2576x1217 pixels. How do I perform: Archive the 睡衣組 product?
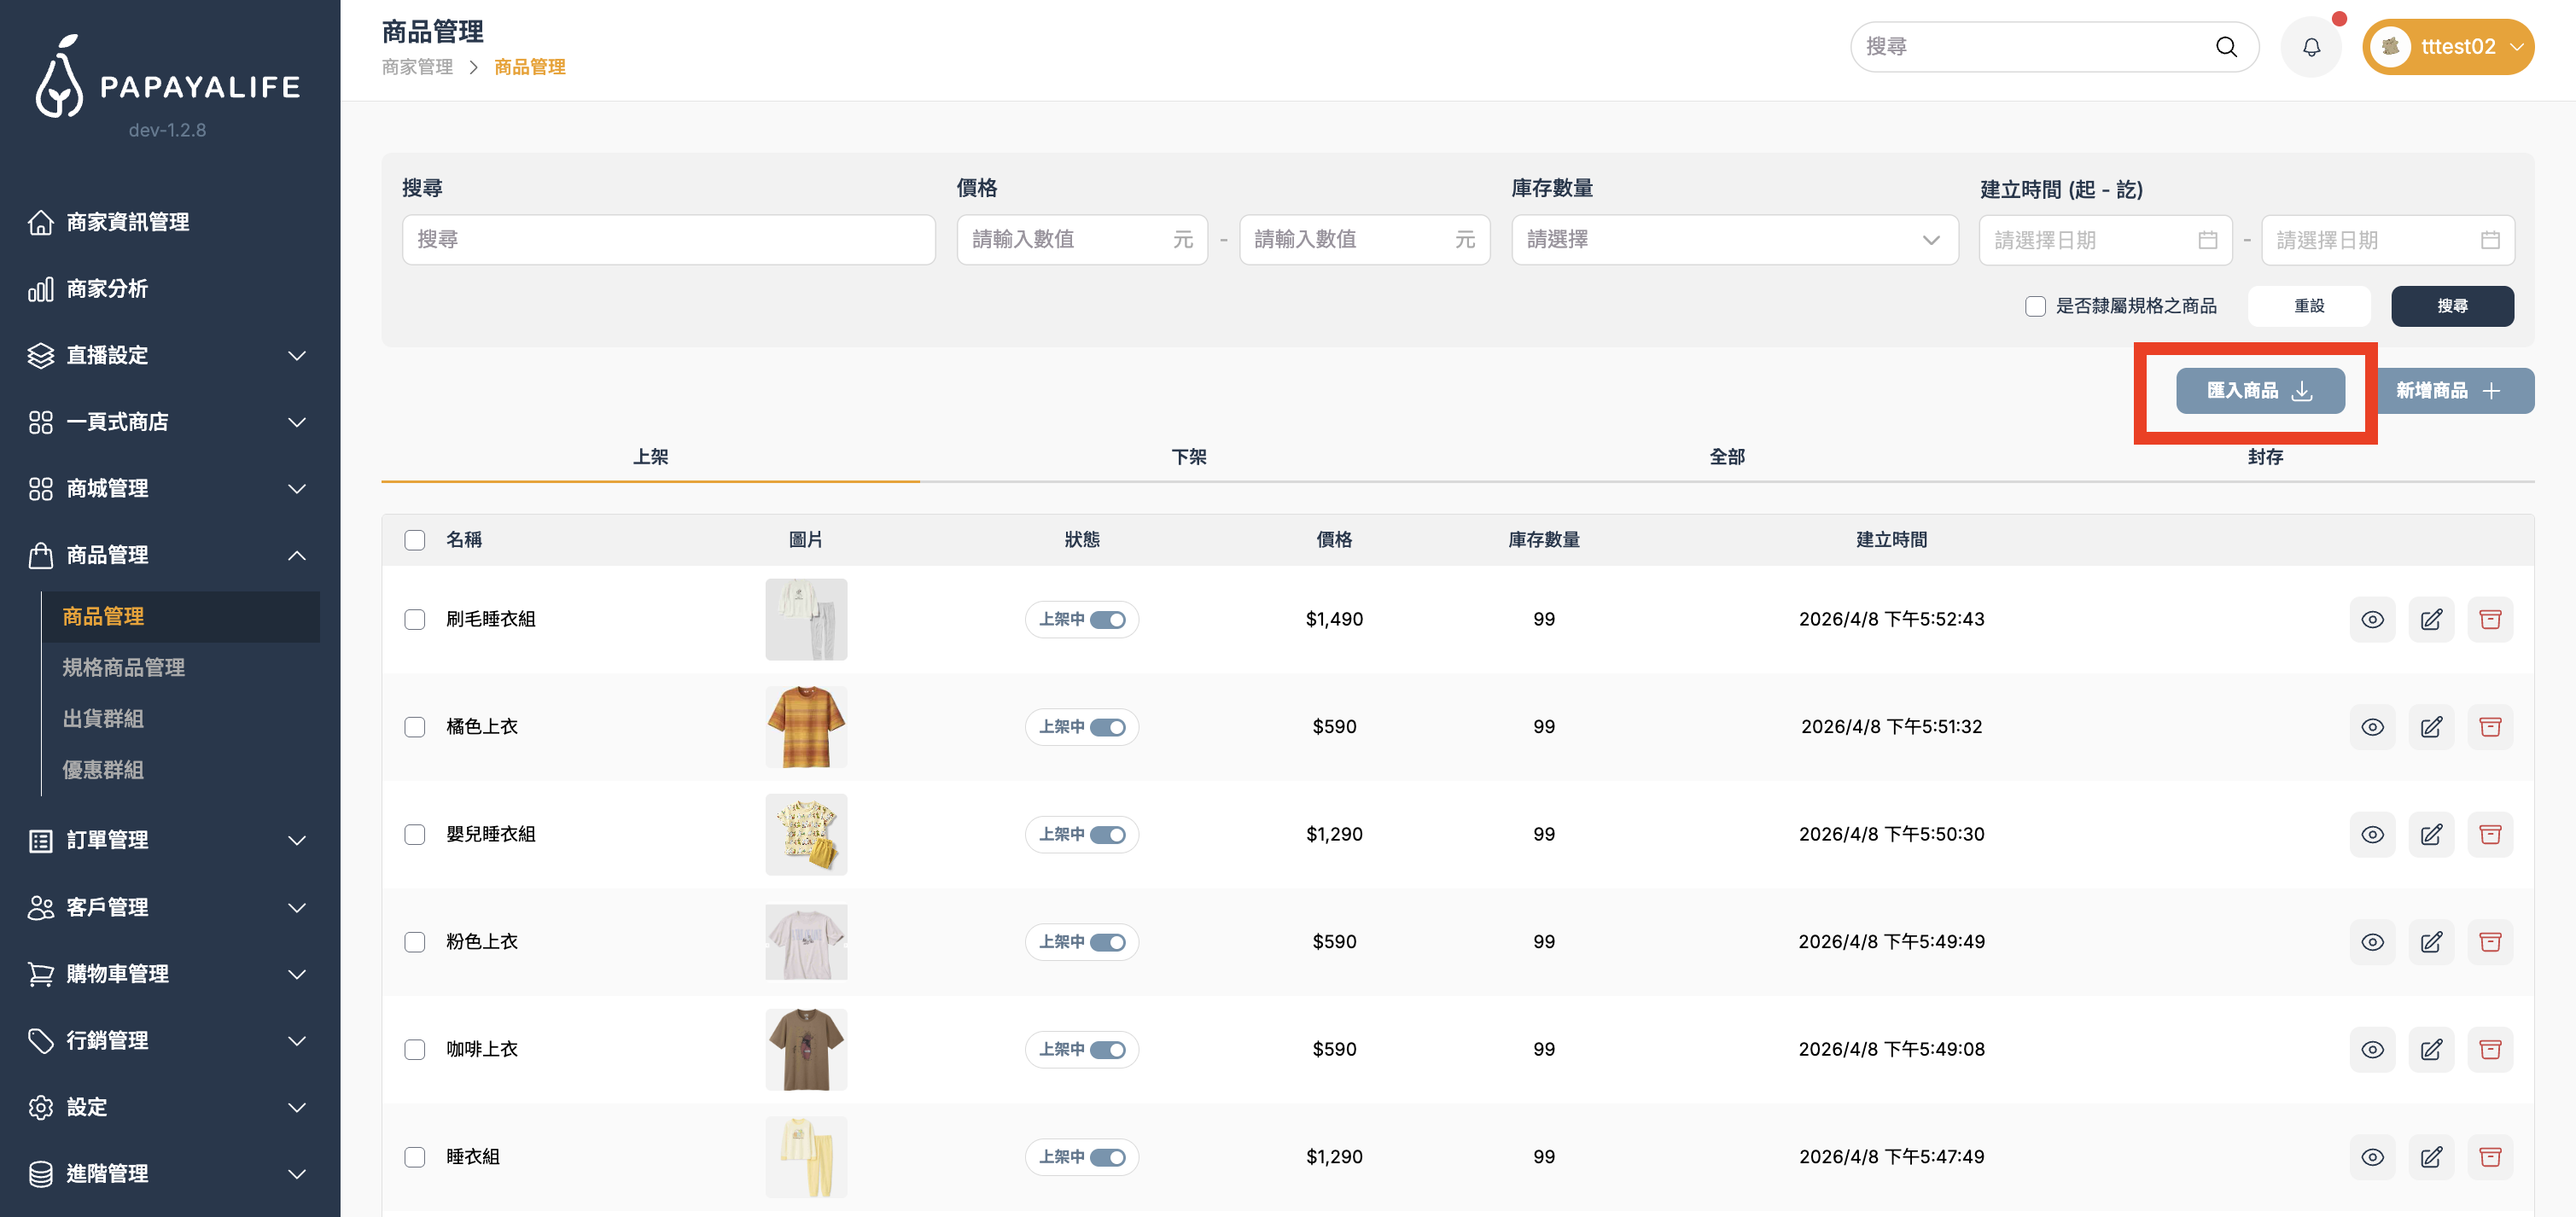coord(2489,1157)
